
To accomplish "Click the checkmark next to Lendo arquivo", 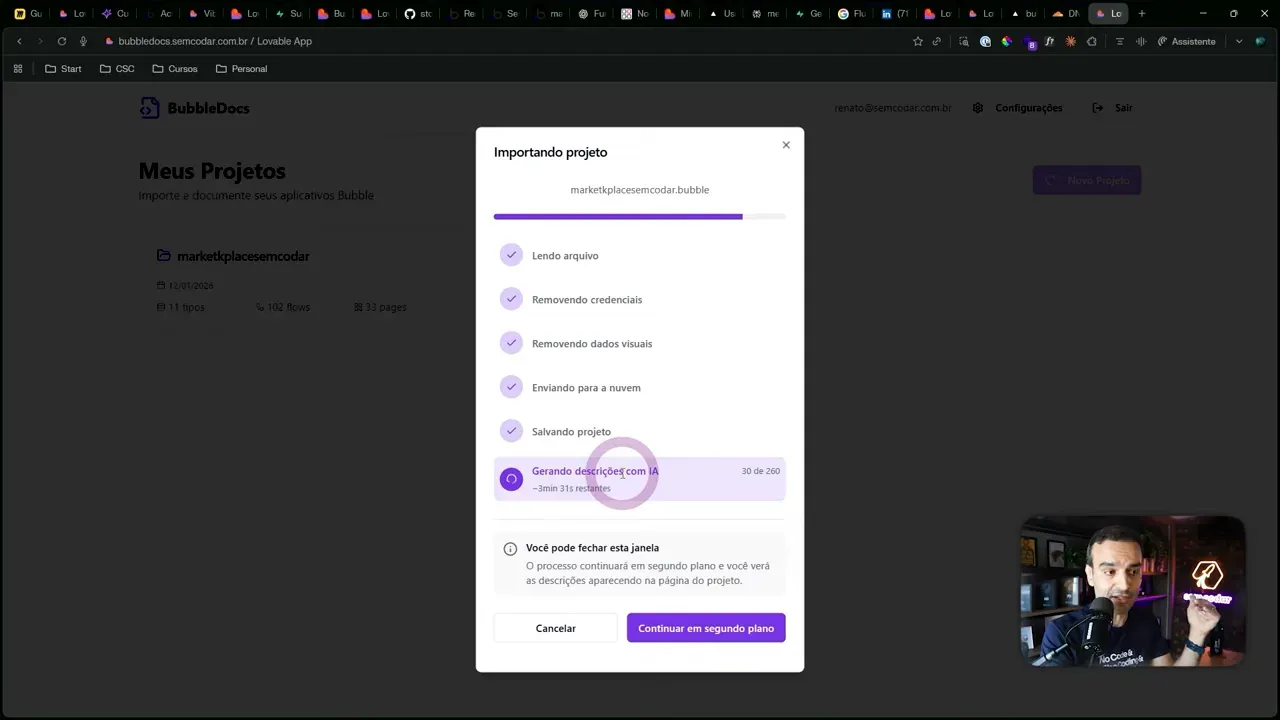I will pos(511,255).
